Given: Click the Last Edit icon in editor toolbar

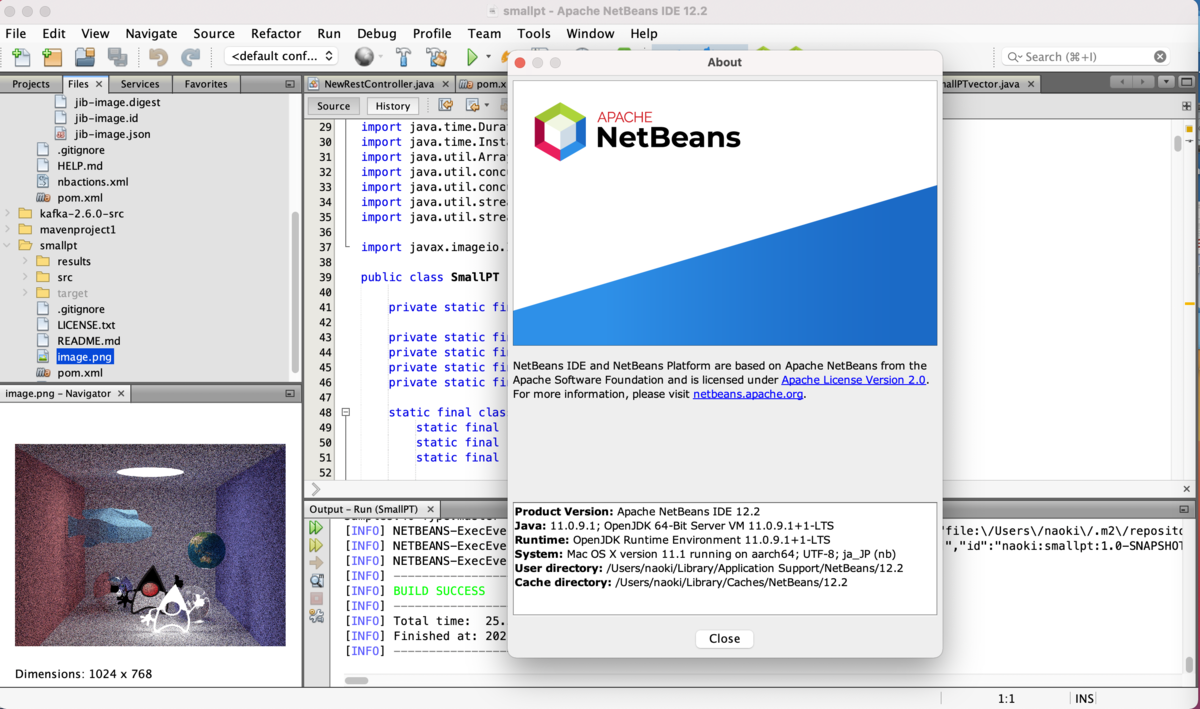Looking at the screenshot, I should (446, 105).
